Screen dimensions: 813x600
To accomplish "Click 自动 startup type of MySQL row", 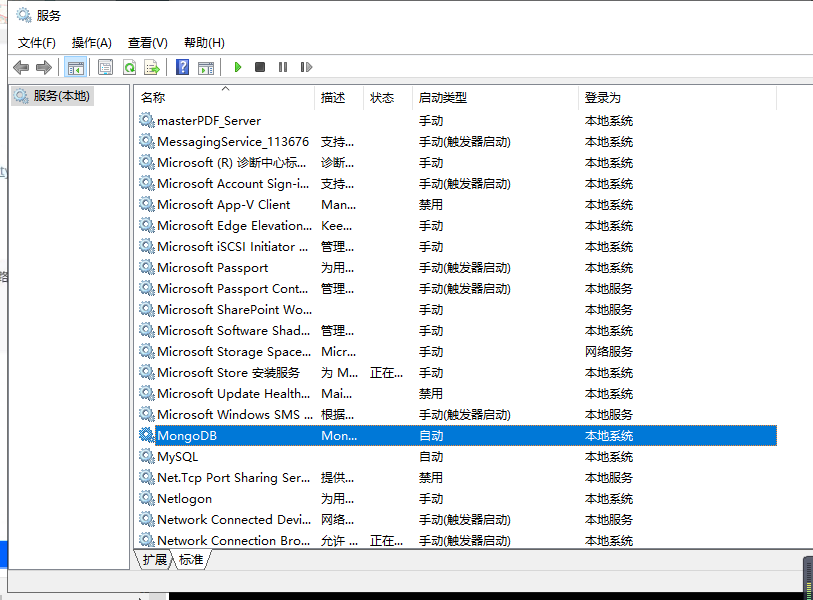I will click(x=431, y=457).
